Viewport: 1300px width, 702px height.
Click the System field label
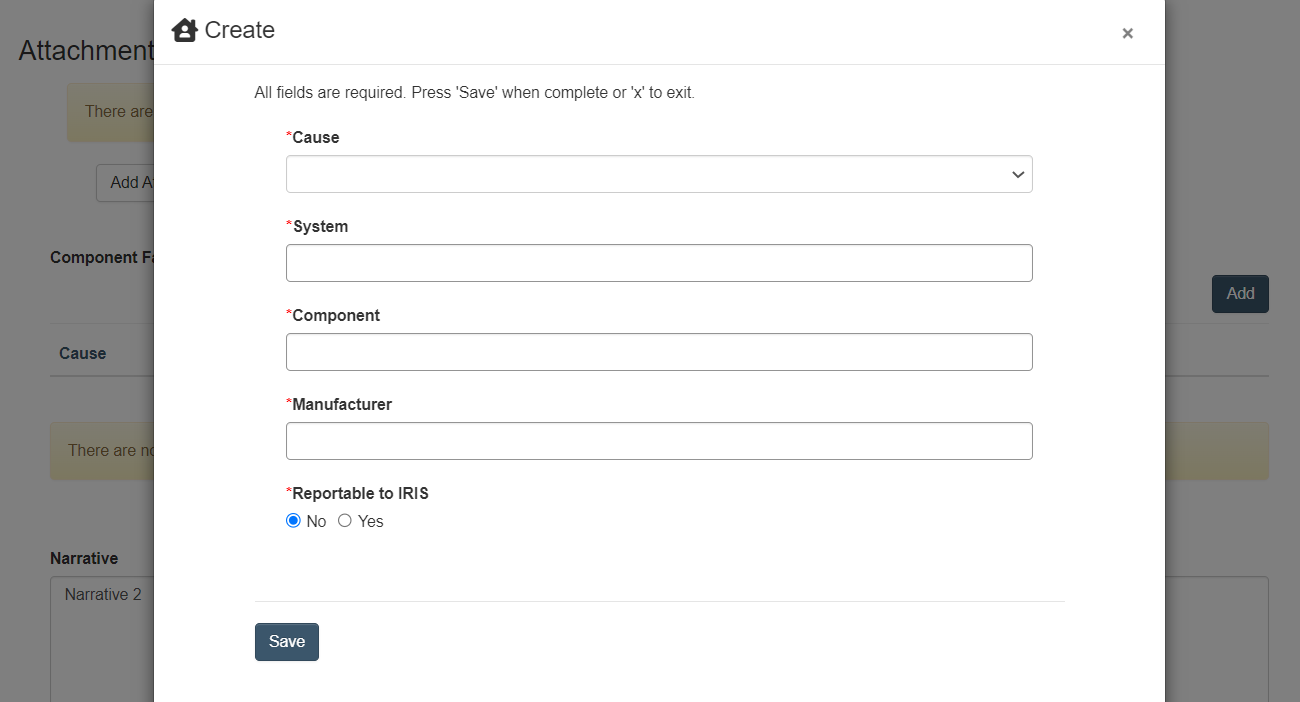(320, 227)
